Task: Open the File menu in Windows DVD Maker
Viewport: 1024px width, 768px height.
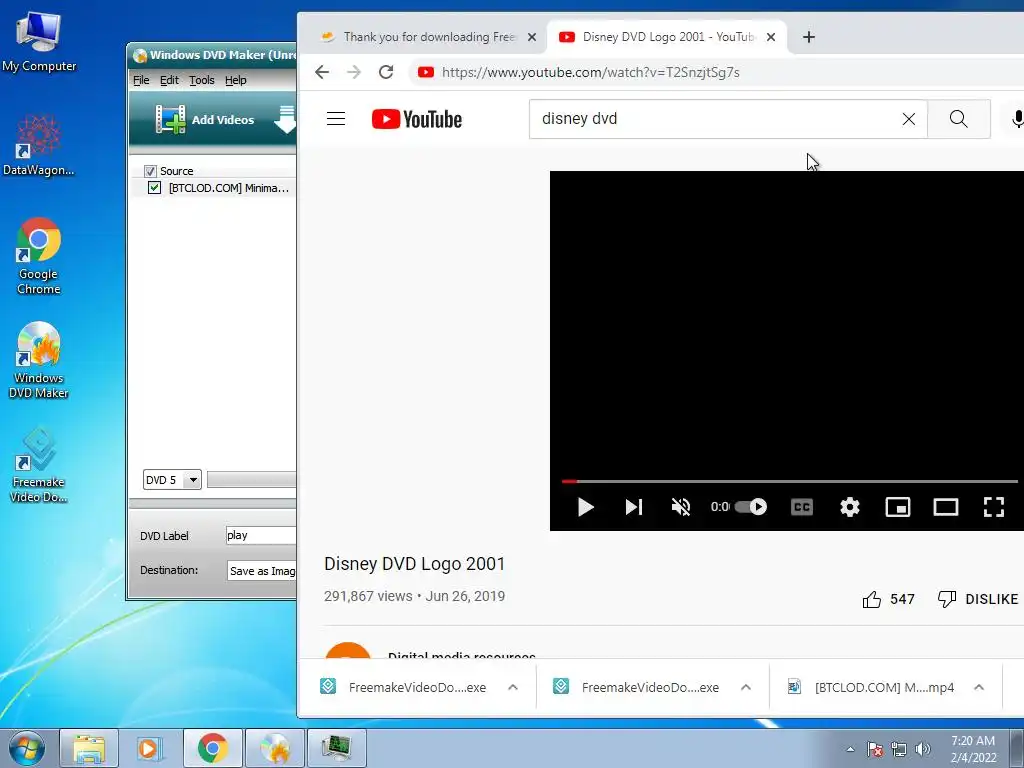Action: [141, 80]
